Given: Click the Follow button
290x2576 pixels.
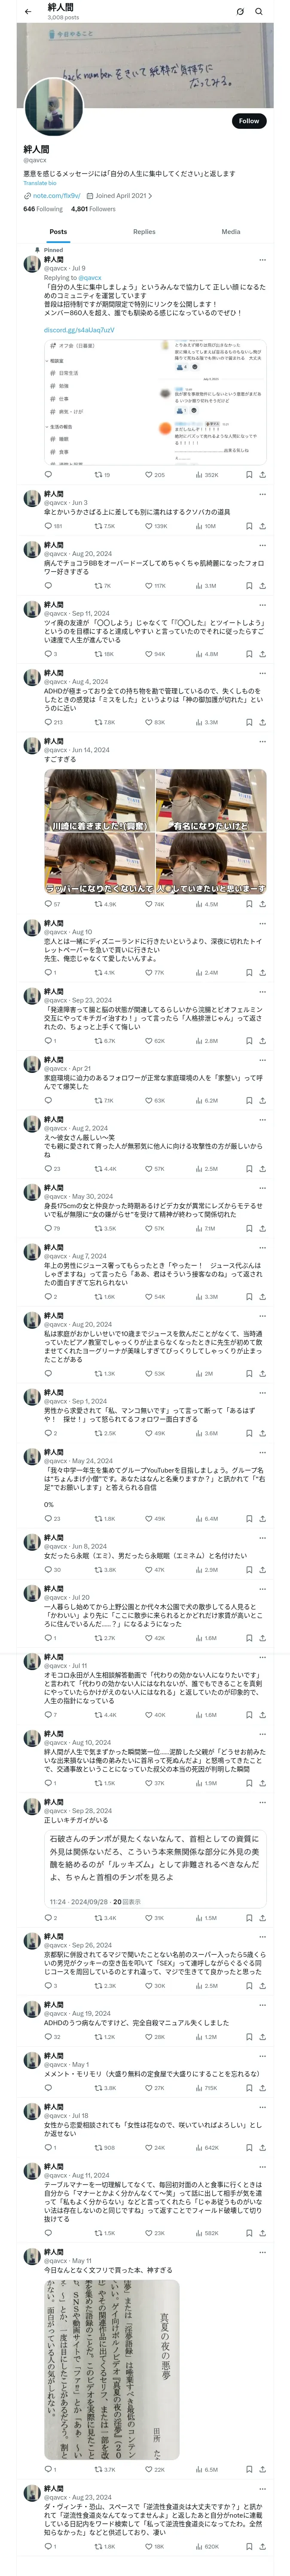Looking at the screenshot, I should click(248, 121).
